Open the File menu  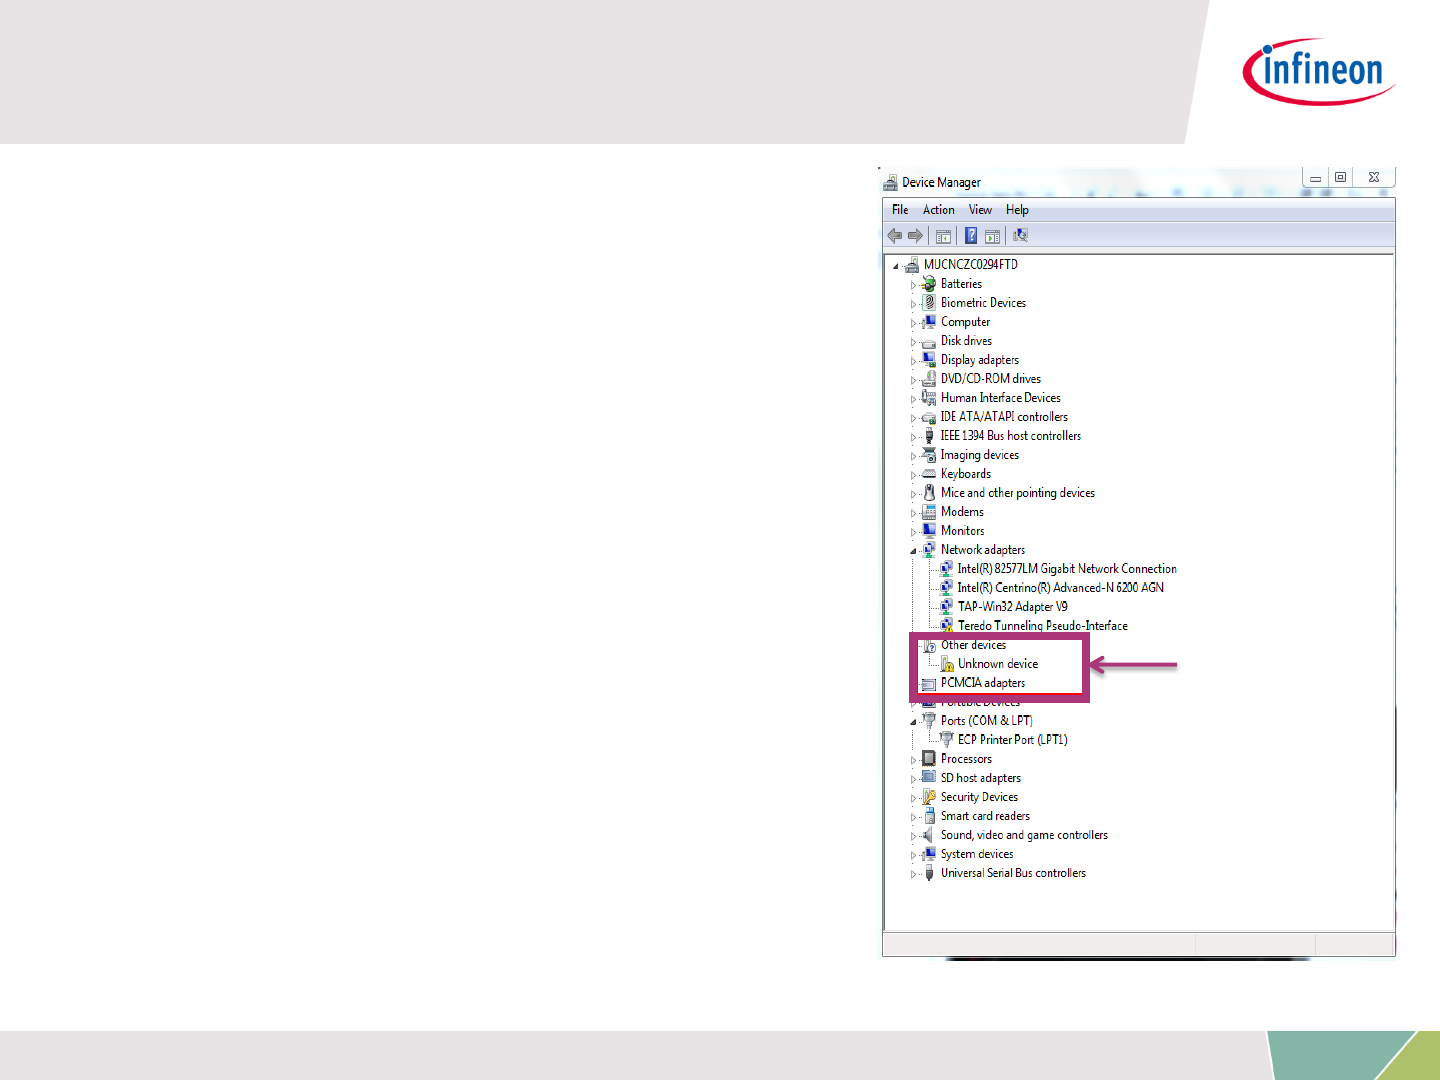tap(900, 210)
